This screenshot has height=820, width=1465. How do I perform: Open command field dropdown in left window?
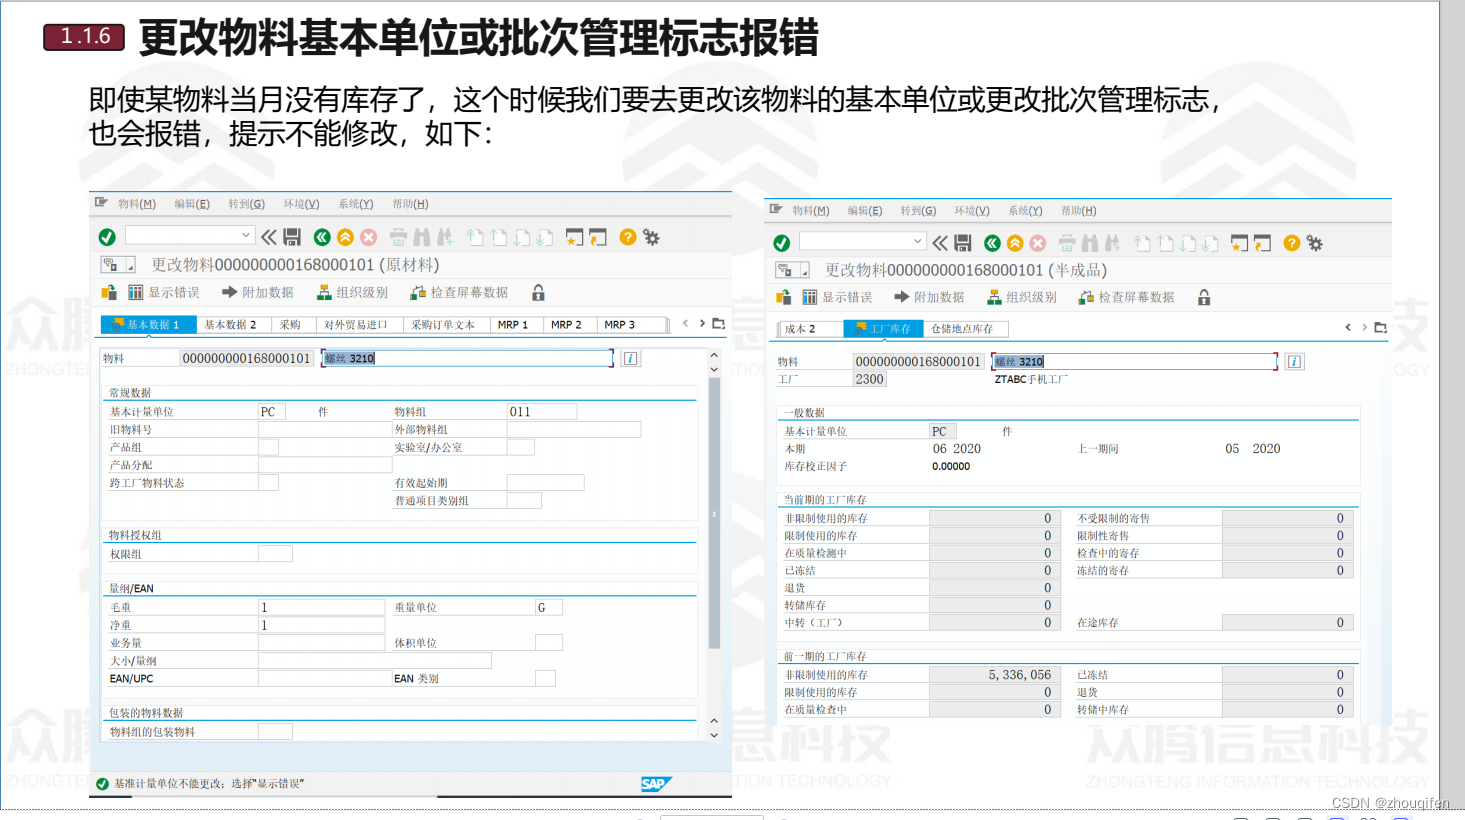tap(246, 235)
